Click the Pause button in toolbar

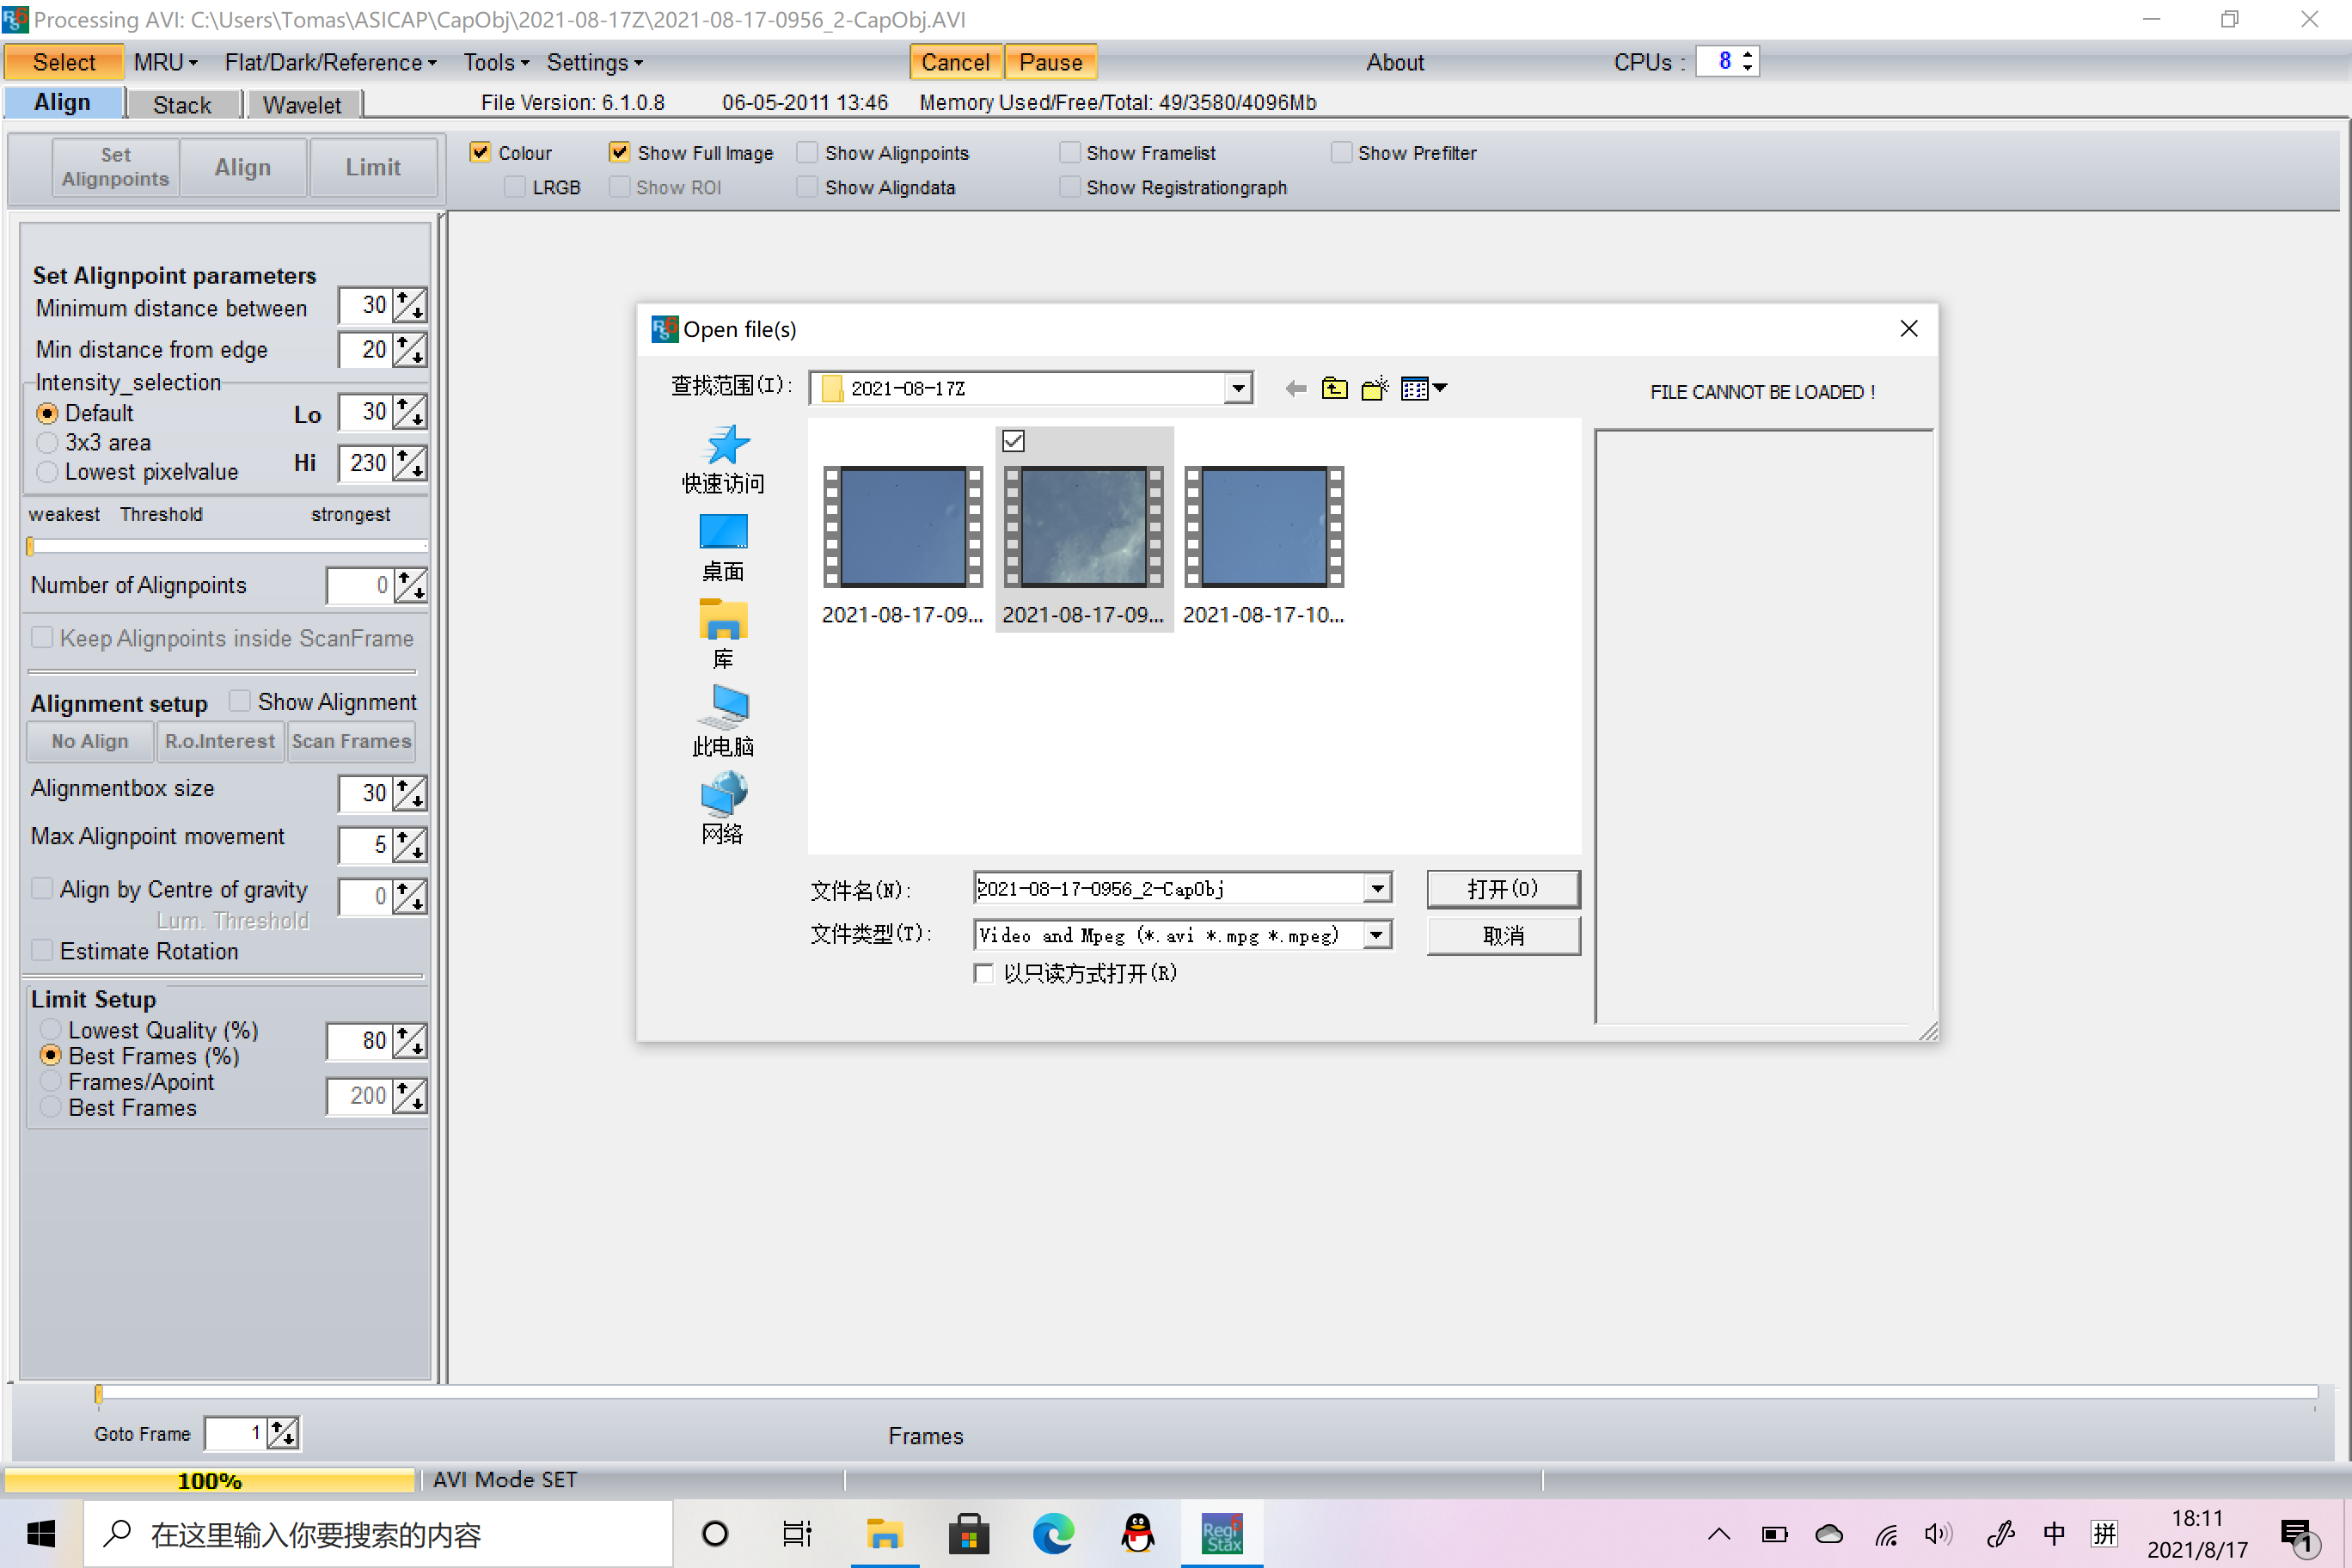click(x=1050, y=64)
